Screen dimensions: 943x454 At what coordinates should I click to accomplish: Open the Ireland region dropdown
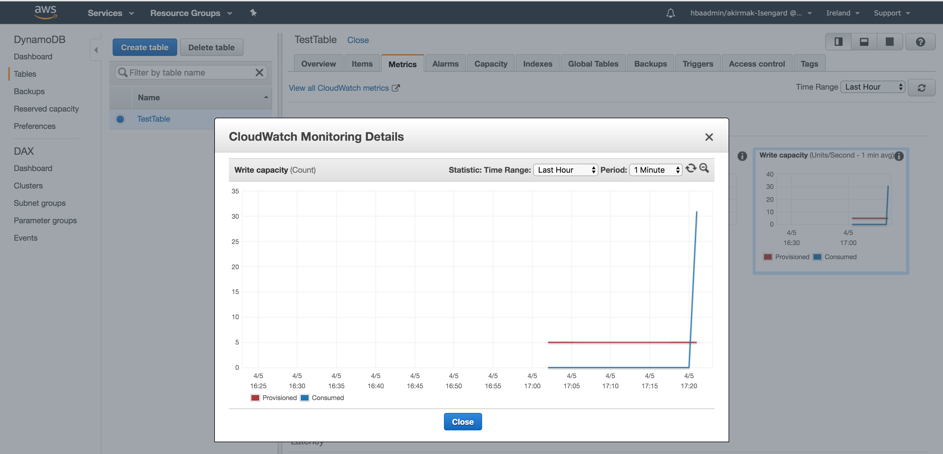point(842,13)
